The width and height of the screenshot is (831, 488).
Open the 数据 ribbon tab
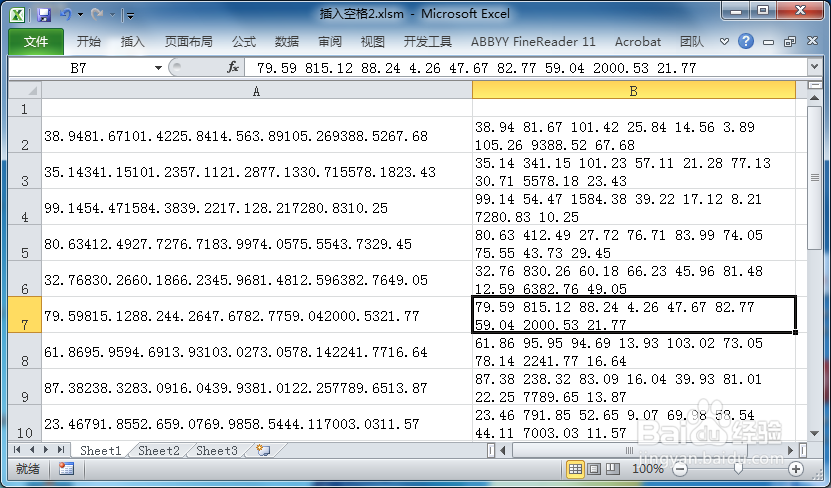tap(287, 42)
